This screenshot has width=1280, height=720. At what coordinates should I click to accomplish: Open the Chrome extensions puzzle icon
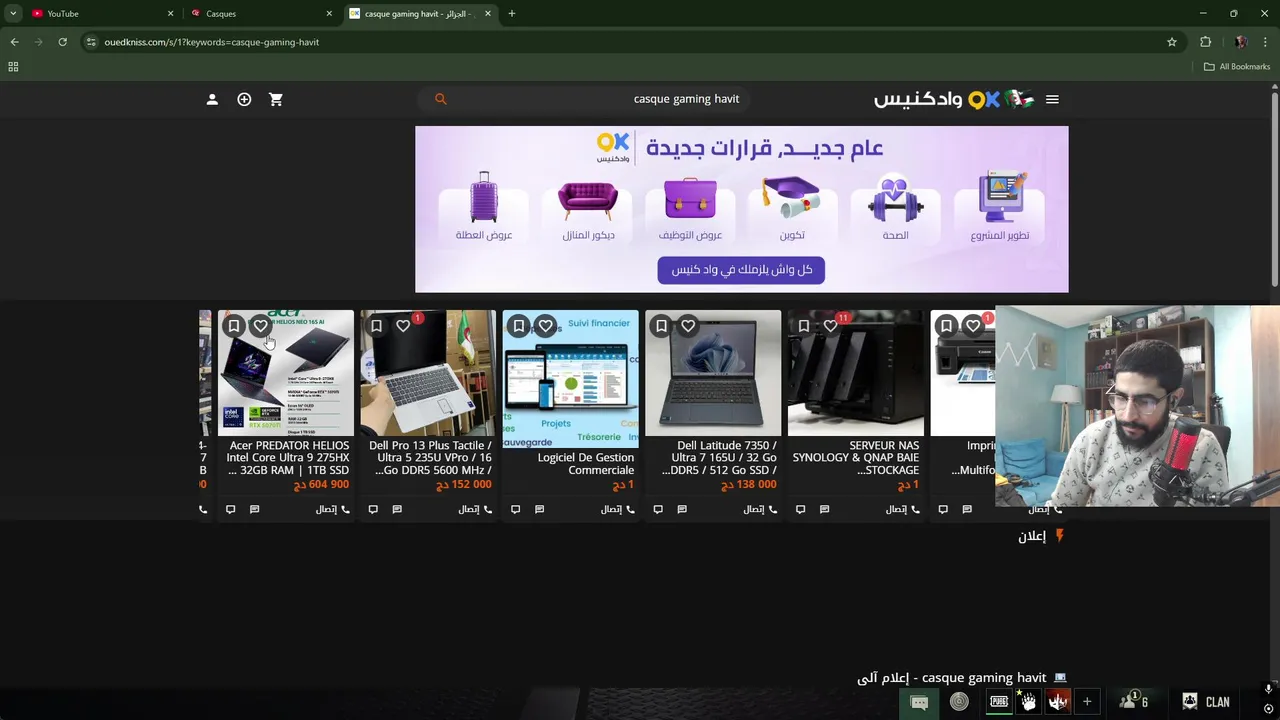1205,42
